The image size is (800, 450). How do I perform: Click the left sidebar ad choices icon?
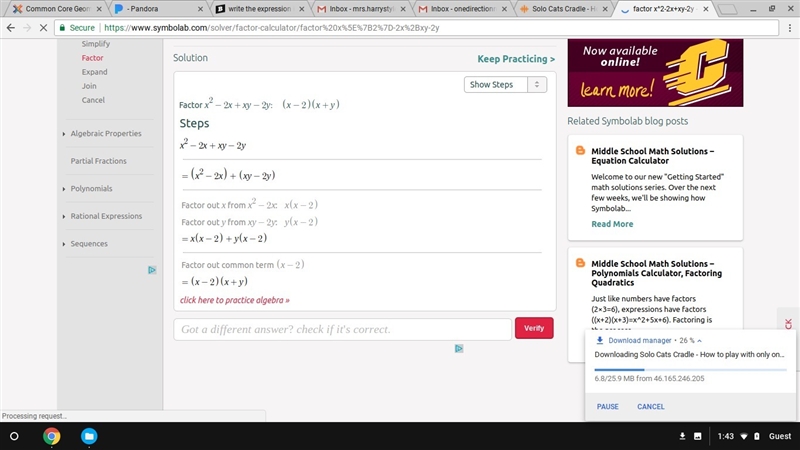[x=152, y=270]
